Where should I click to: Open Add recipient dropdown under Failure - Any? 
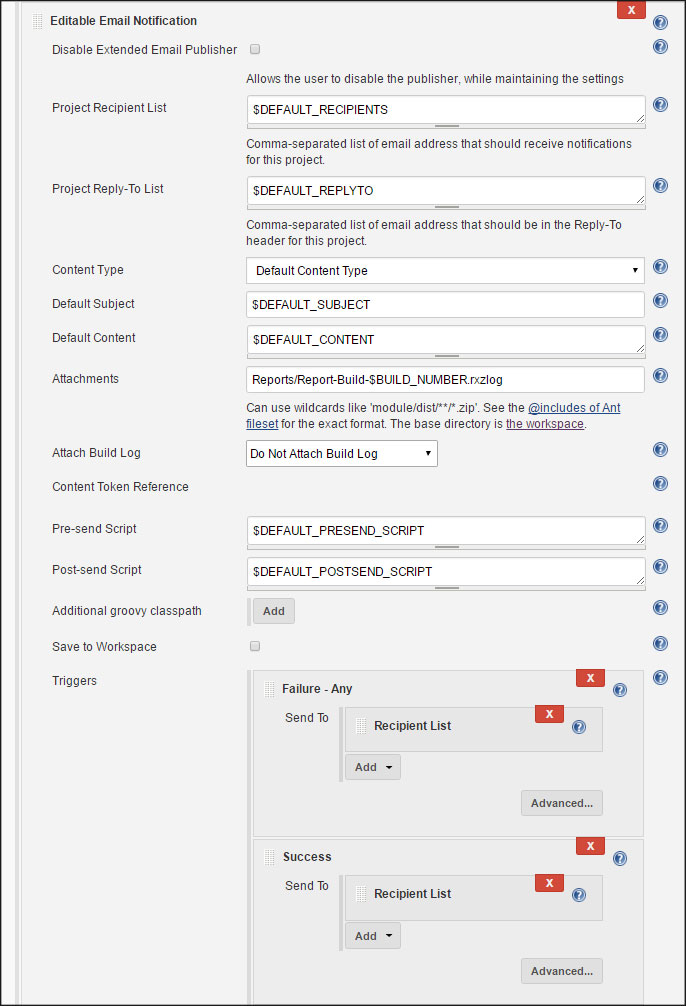[373, 767]
